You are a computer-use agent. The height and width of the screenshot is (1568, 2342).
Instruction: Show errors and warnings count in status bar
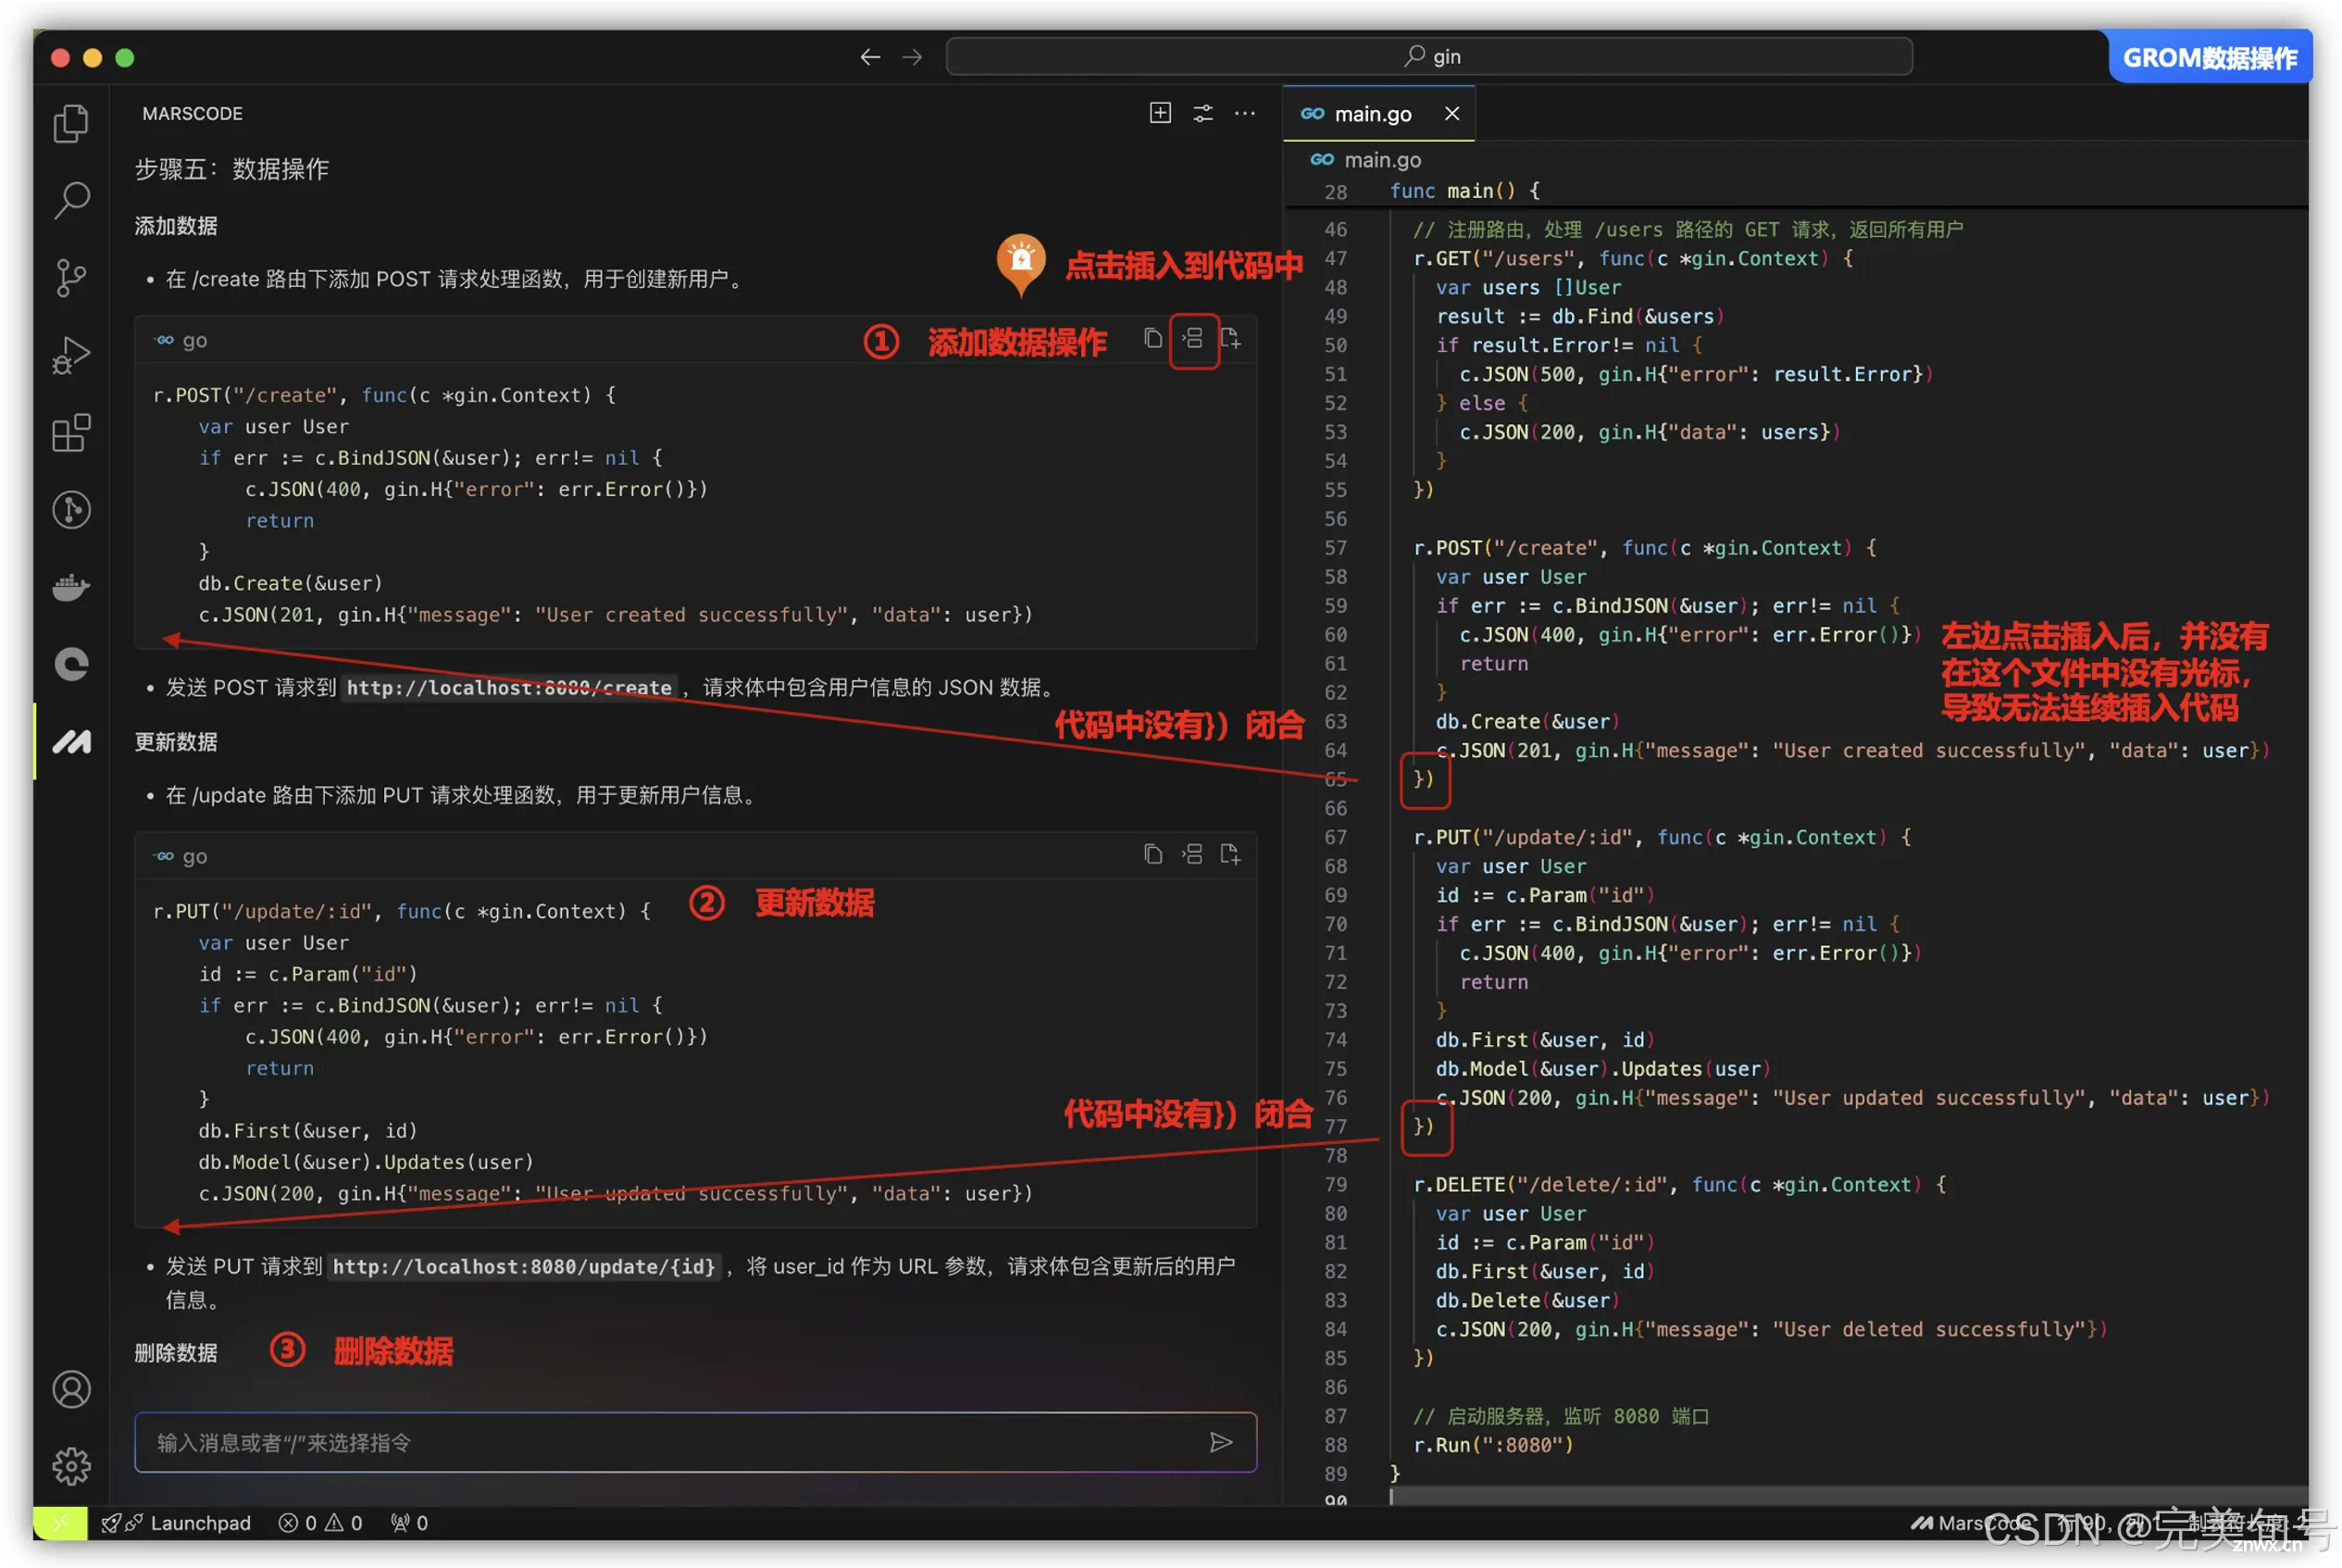(x=320, y=1522)
